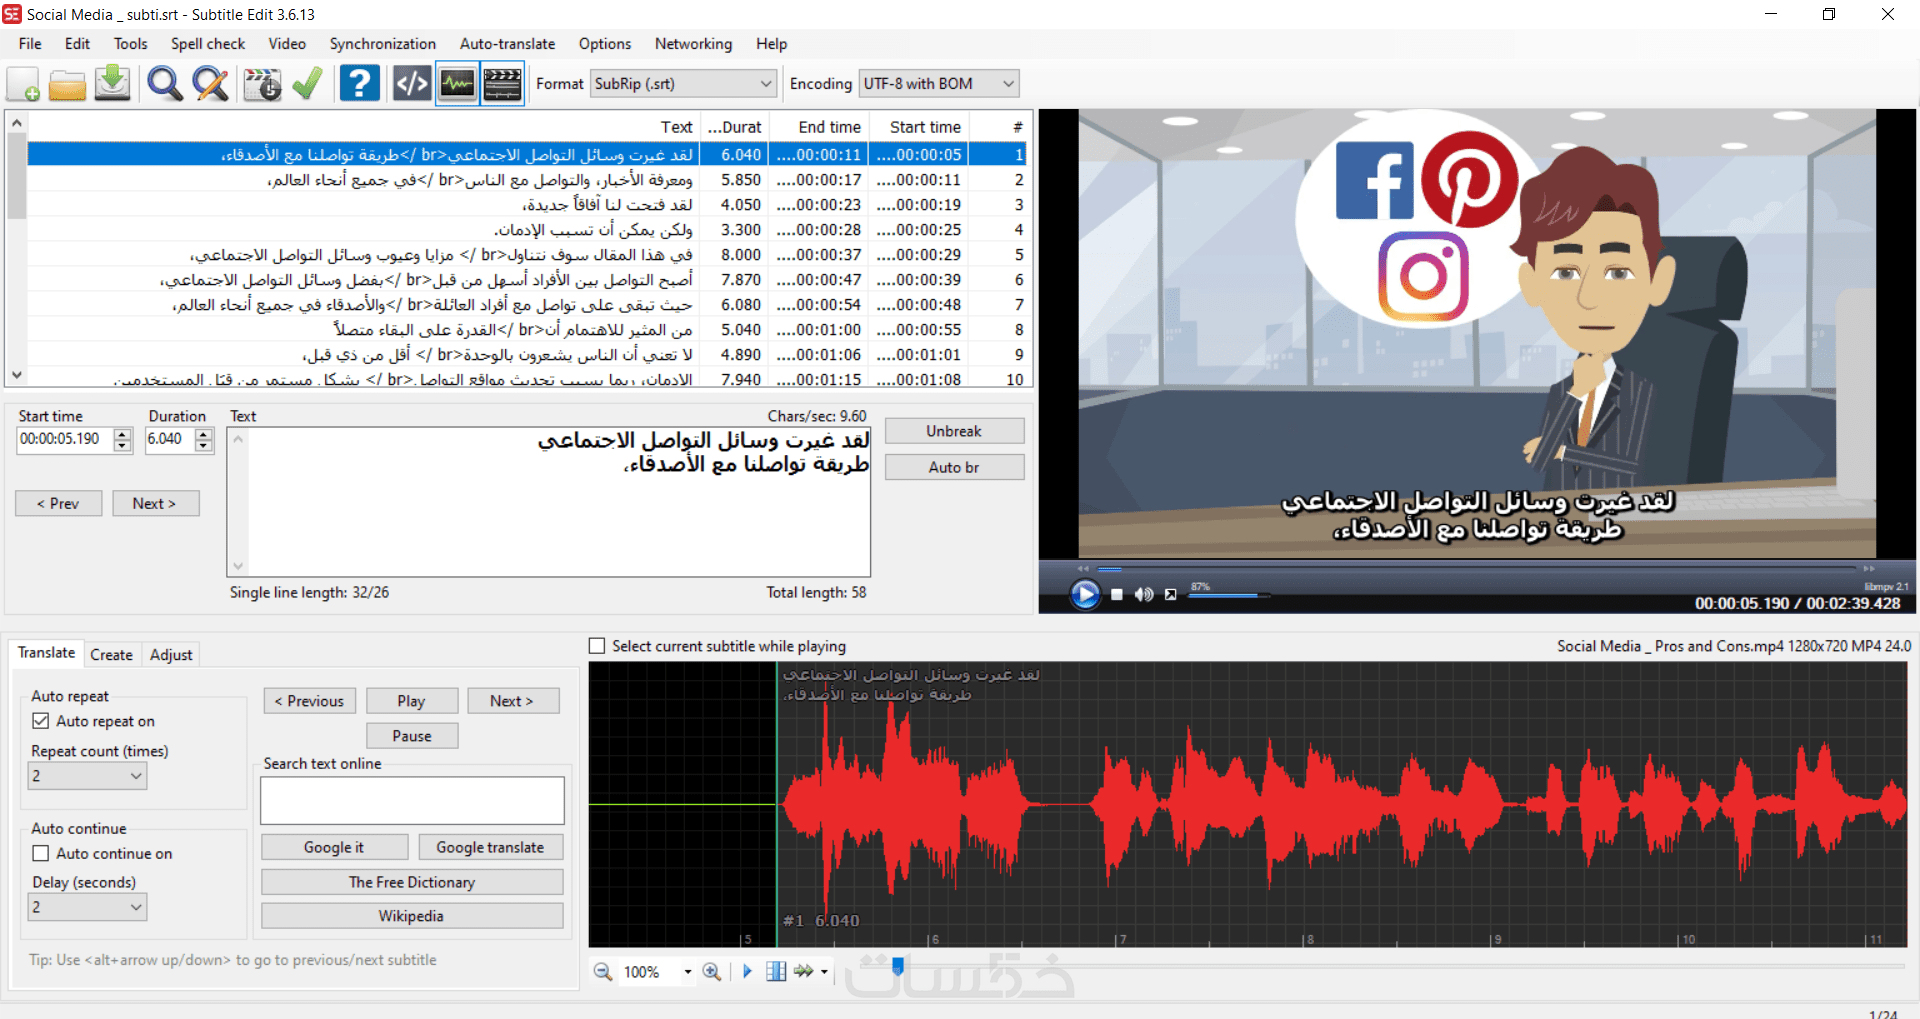Screen dimensions: 1920x1019
Task: Sort the list by the End time column header
Action: [x=819, y=127]
